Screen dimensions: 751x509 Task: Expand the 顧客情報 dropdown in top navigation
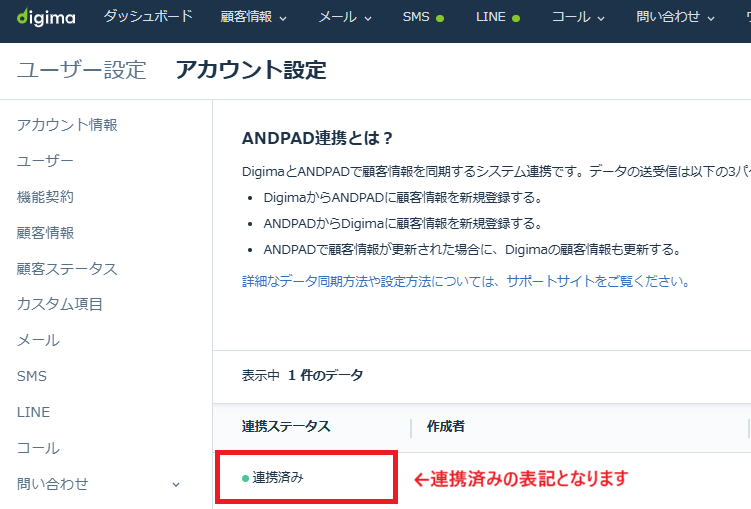[253, 17]
